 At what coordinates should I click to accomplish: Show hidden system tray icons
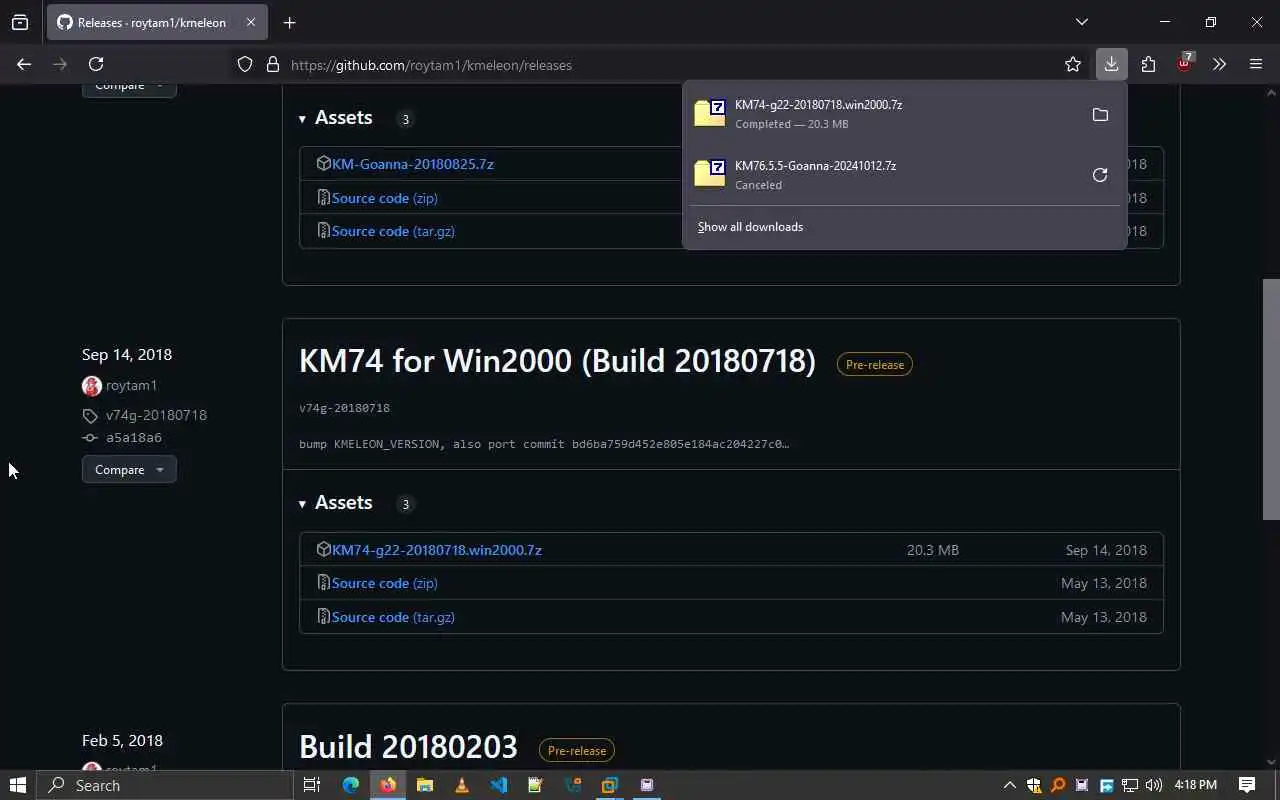(1009, 785)
